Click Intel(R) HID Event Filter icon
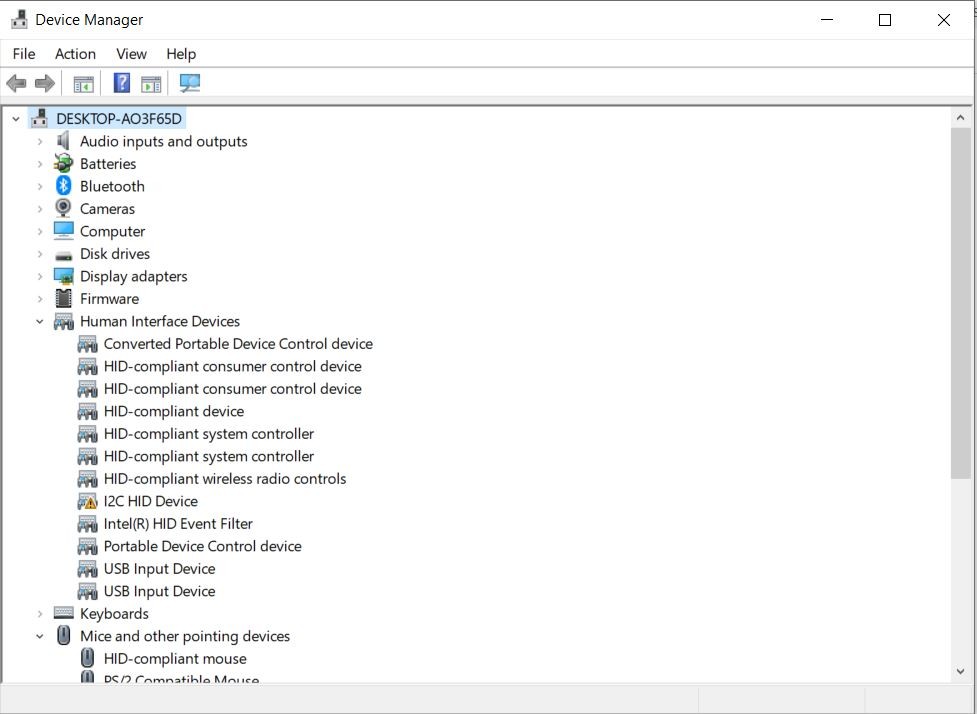The width and height of the screenshot is (977, 714). [87, 524]
